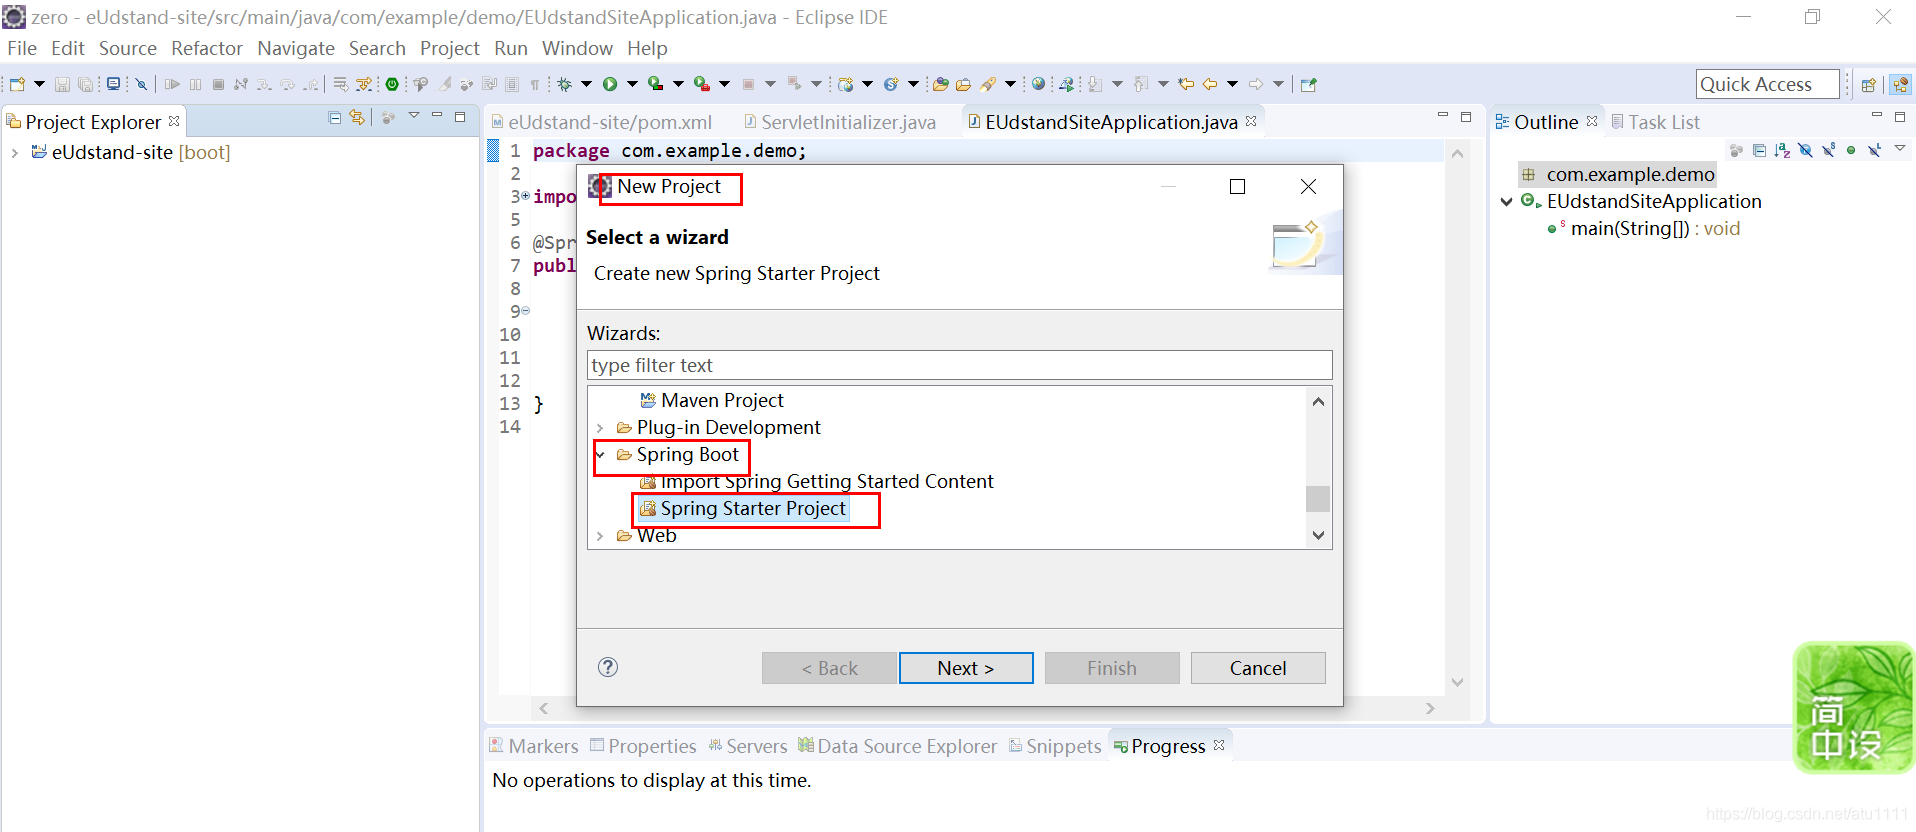Toggle Hide Non-Public Members green dot
1916x832 pixels.
(x=1851, y=150)
